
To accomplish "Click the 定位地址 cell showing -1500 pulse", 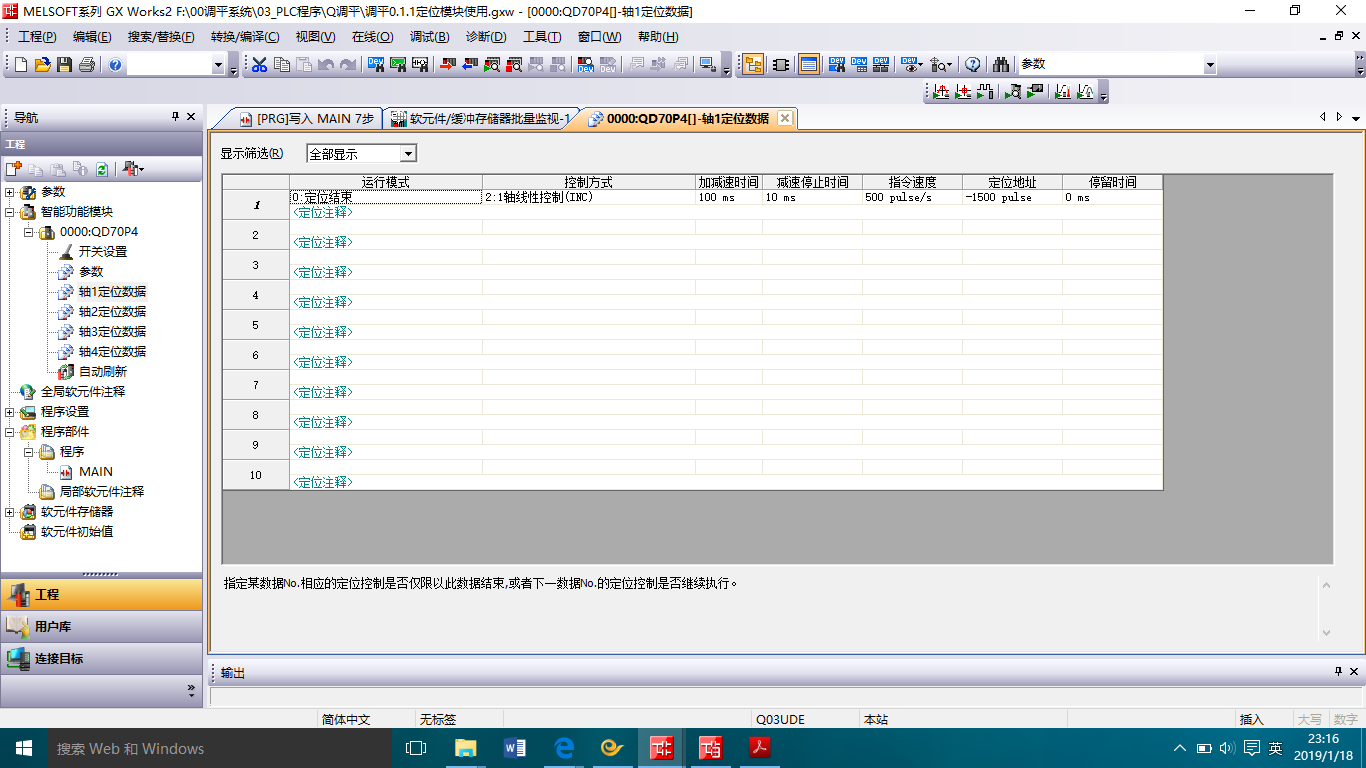I will [x=1011, y=198].
